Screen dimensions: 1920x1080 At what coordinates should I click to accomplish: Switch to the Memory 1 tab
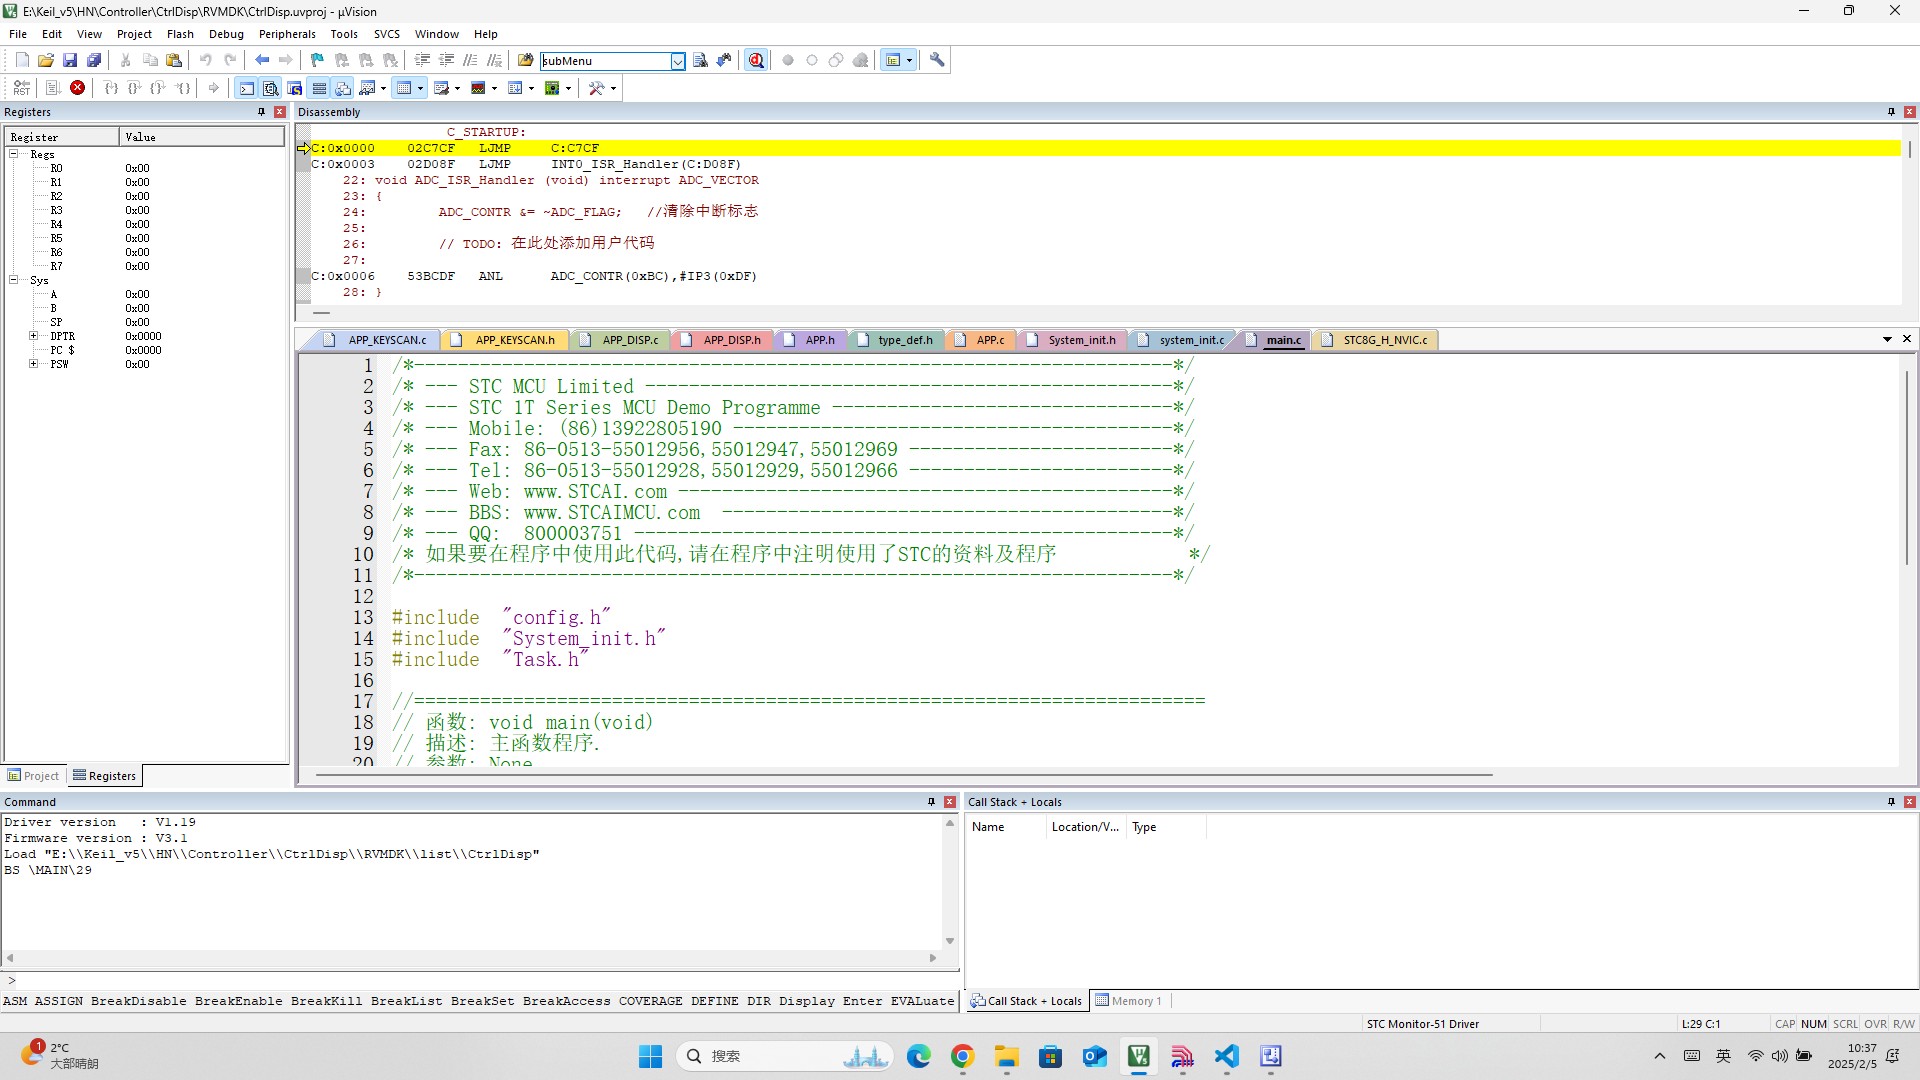click(1129, 1001)
